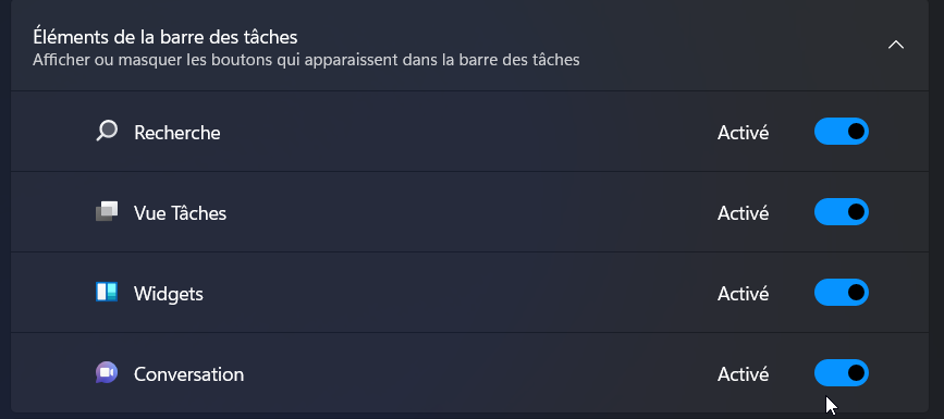The image size is (945, 420).
Task: Click the "Éléments de la barre des tâches" heading
Action: coord(165,37)
